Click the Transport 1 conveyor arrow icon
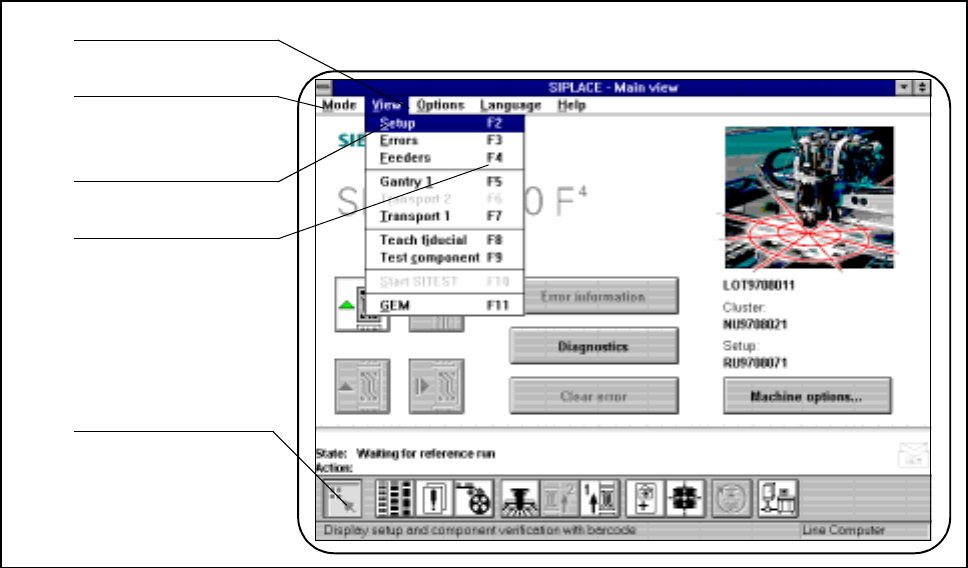 [x=599, y=498]
